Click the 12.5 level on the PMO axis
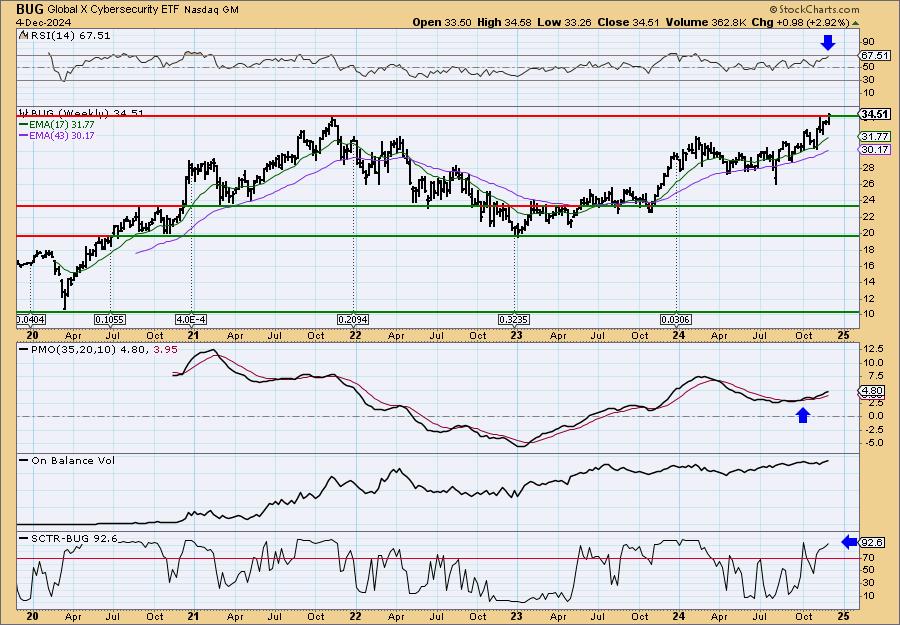The image size is (900, 625). pos(873,350)
